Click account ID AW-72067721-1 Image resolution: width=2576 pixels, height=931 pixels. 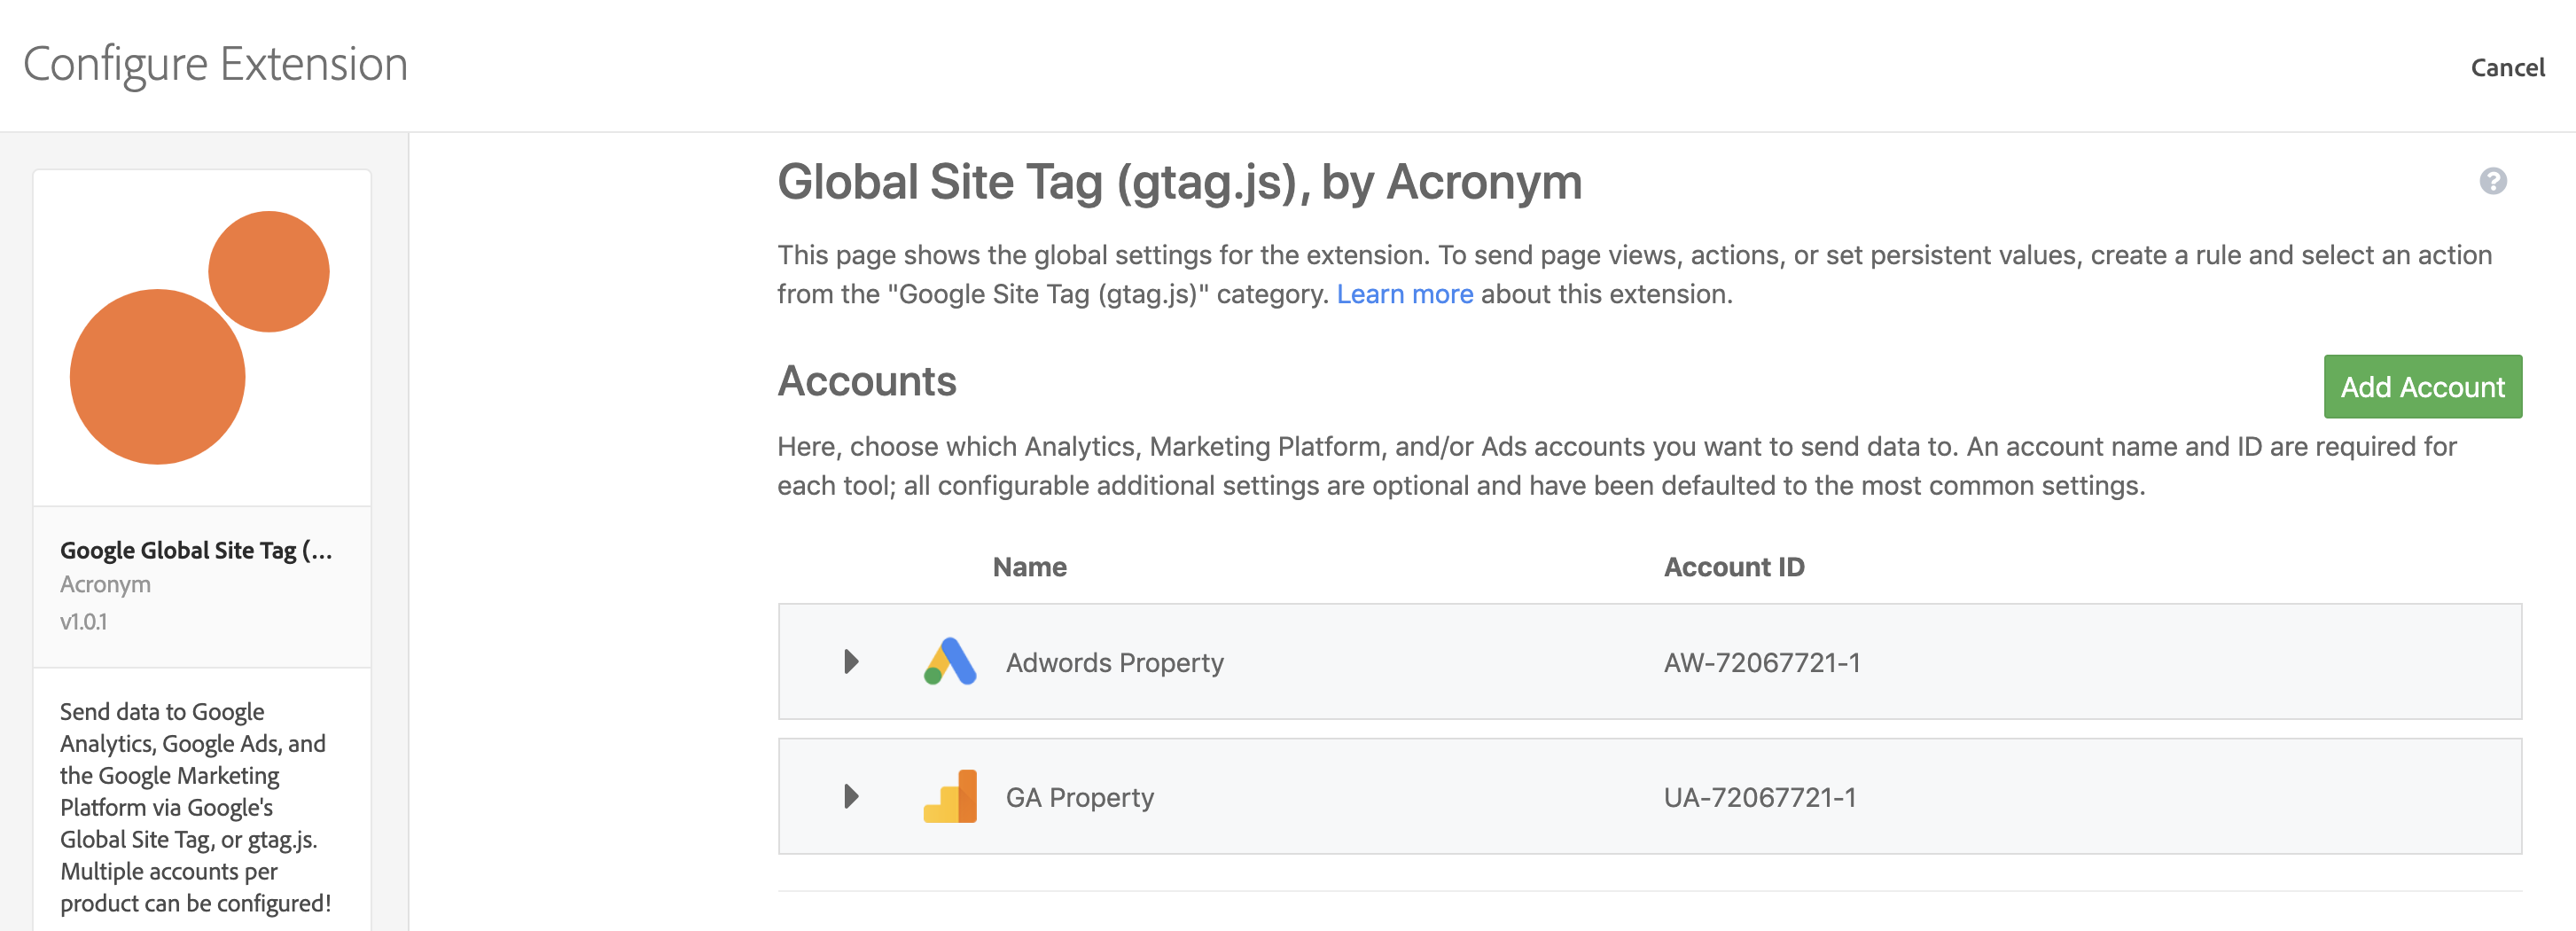[1761, 662]
